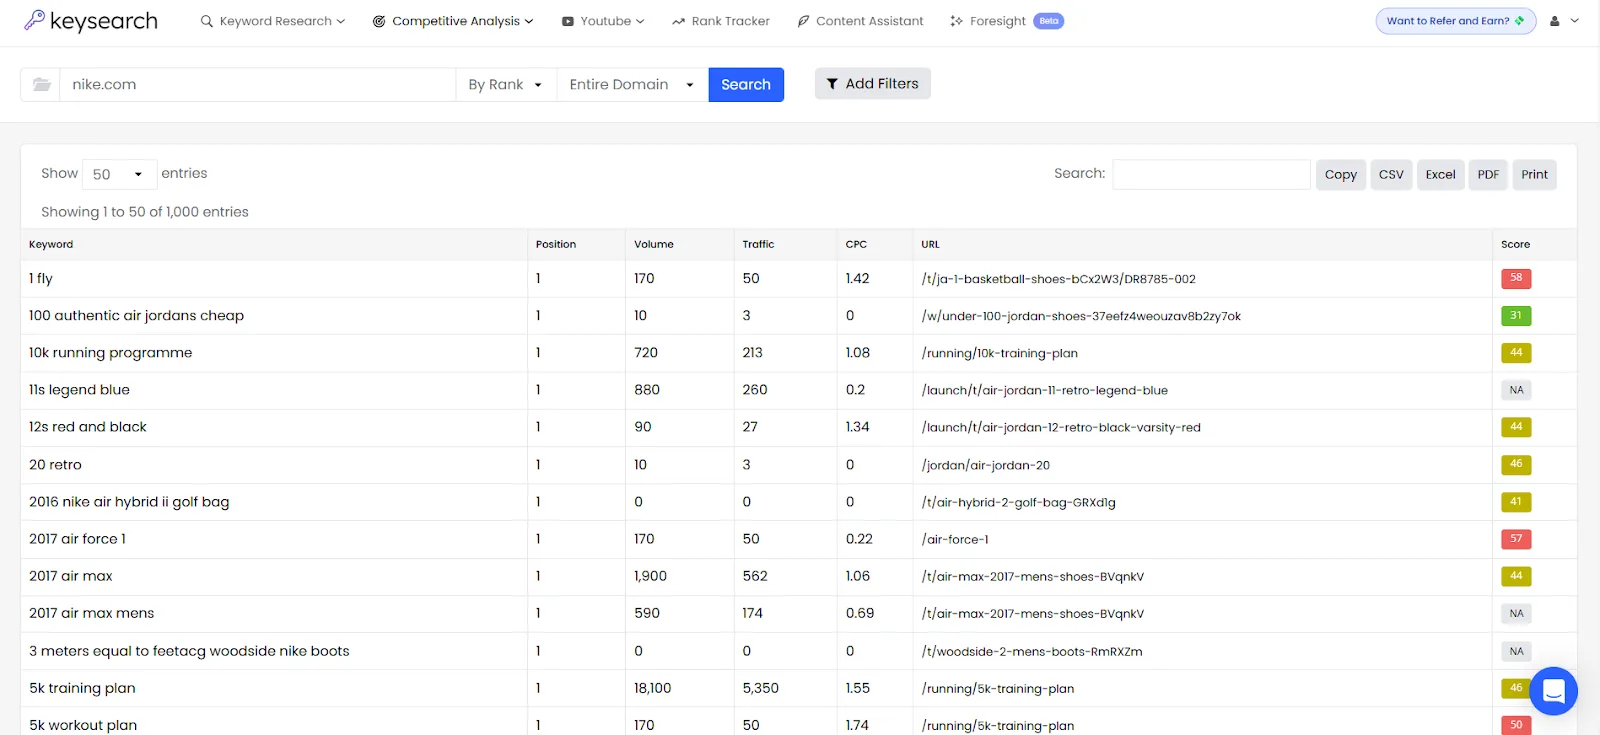Expand the Keyword Research menu
The width and height of the screenshot is (1600, 735).
click(x=273, y=21)
